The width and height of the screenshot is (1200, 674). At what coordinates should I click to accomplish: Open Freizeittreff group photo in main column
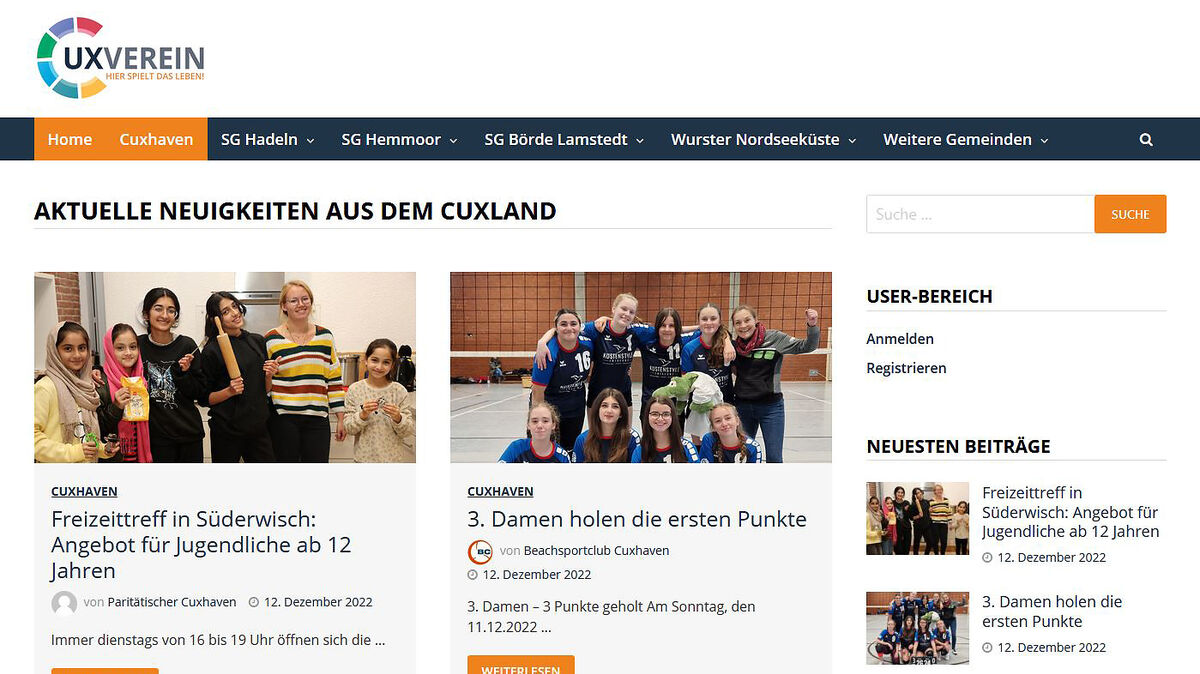point(225,367)
